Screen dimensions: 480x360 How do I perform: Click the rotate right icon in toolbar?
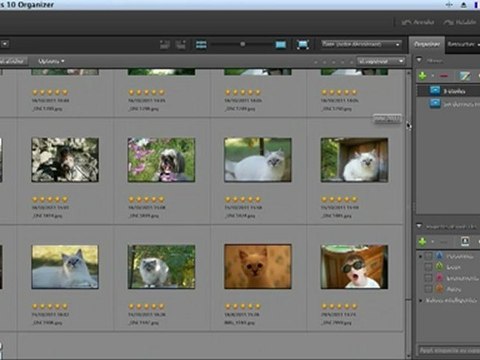pyautogui.click(x=180, y=44)
